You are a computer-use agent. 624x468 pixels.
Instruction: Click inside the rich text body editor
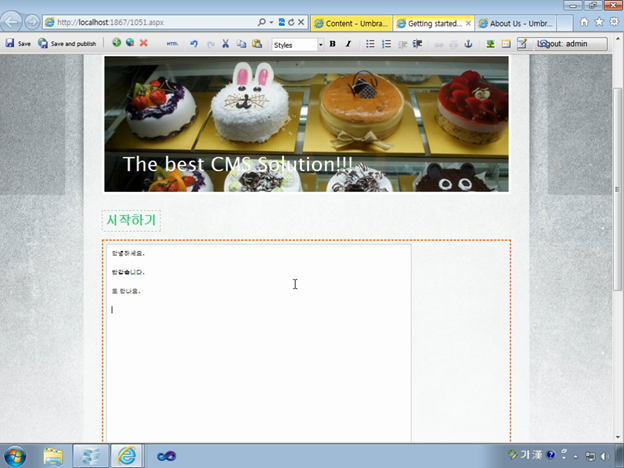259,342
